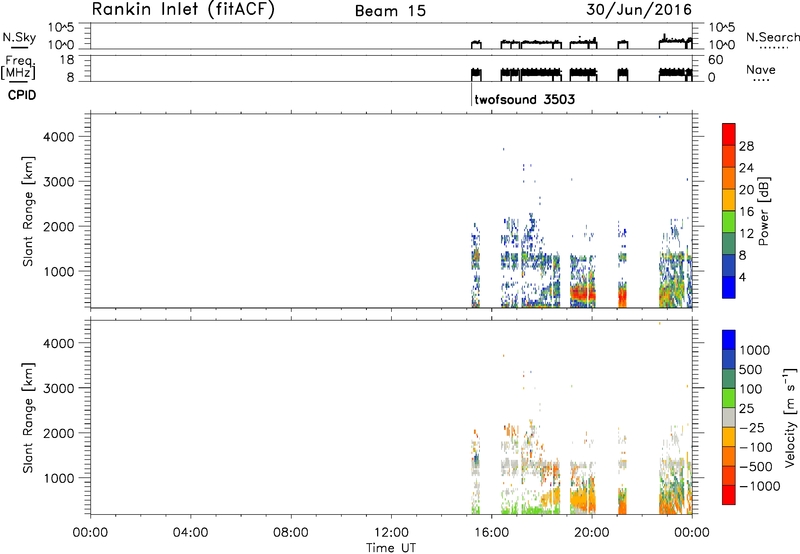Click the red top segment of the power color bar
Screen dimensions: 800x554
pos(729,132)
